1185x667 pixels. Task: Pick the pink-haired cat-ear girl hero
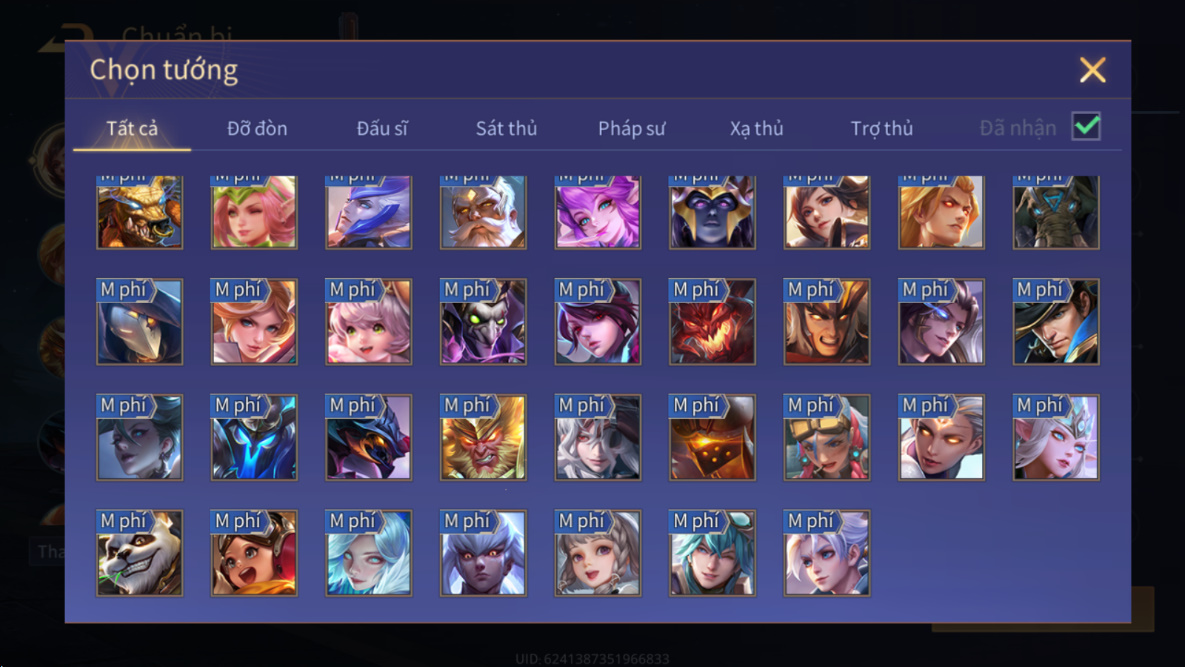[369, 322]
